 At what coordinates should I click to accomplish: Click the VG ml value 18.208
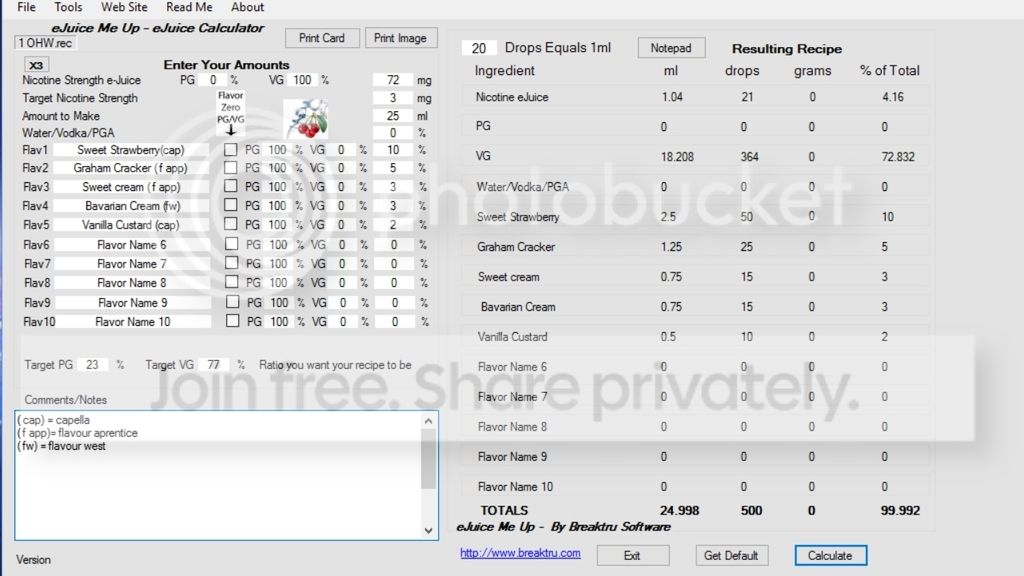click(677, 157)
